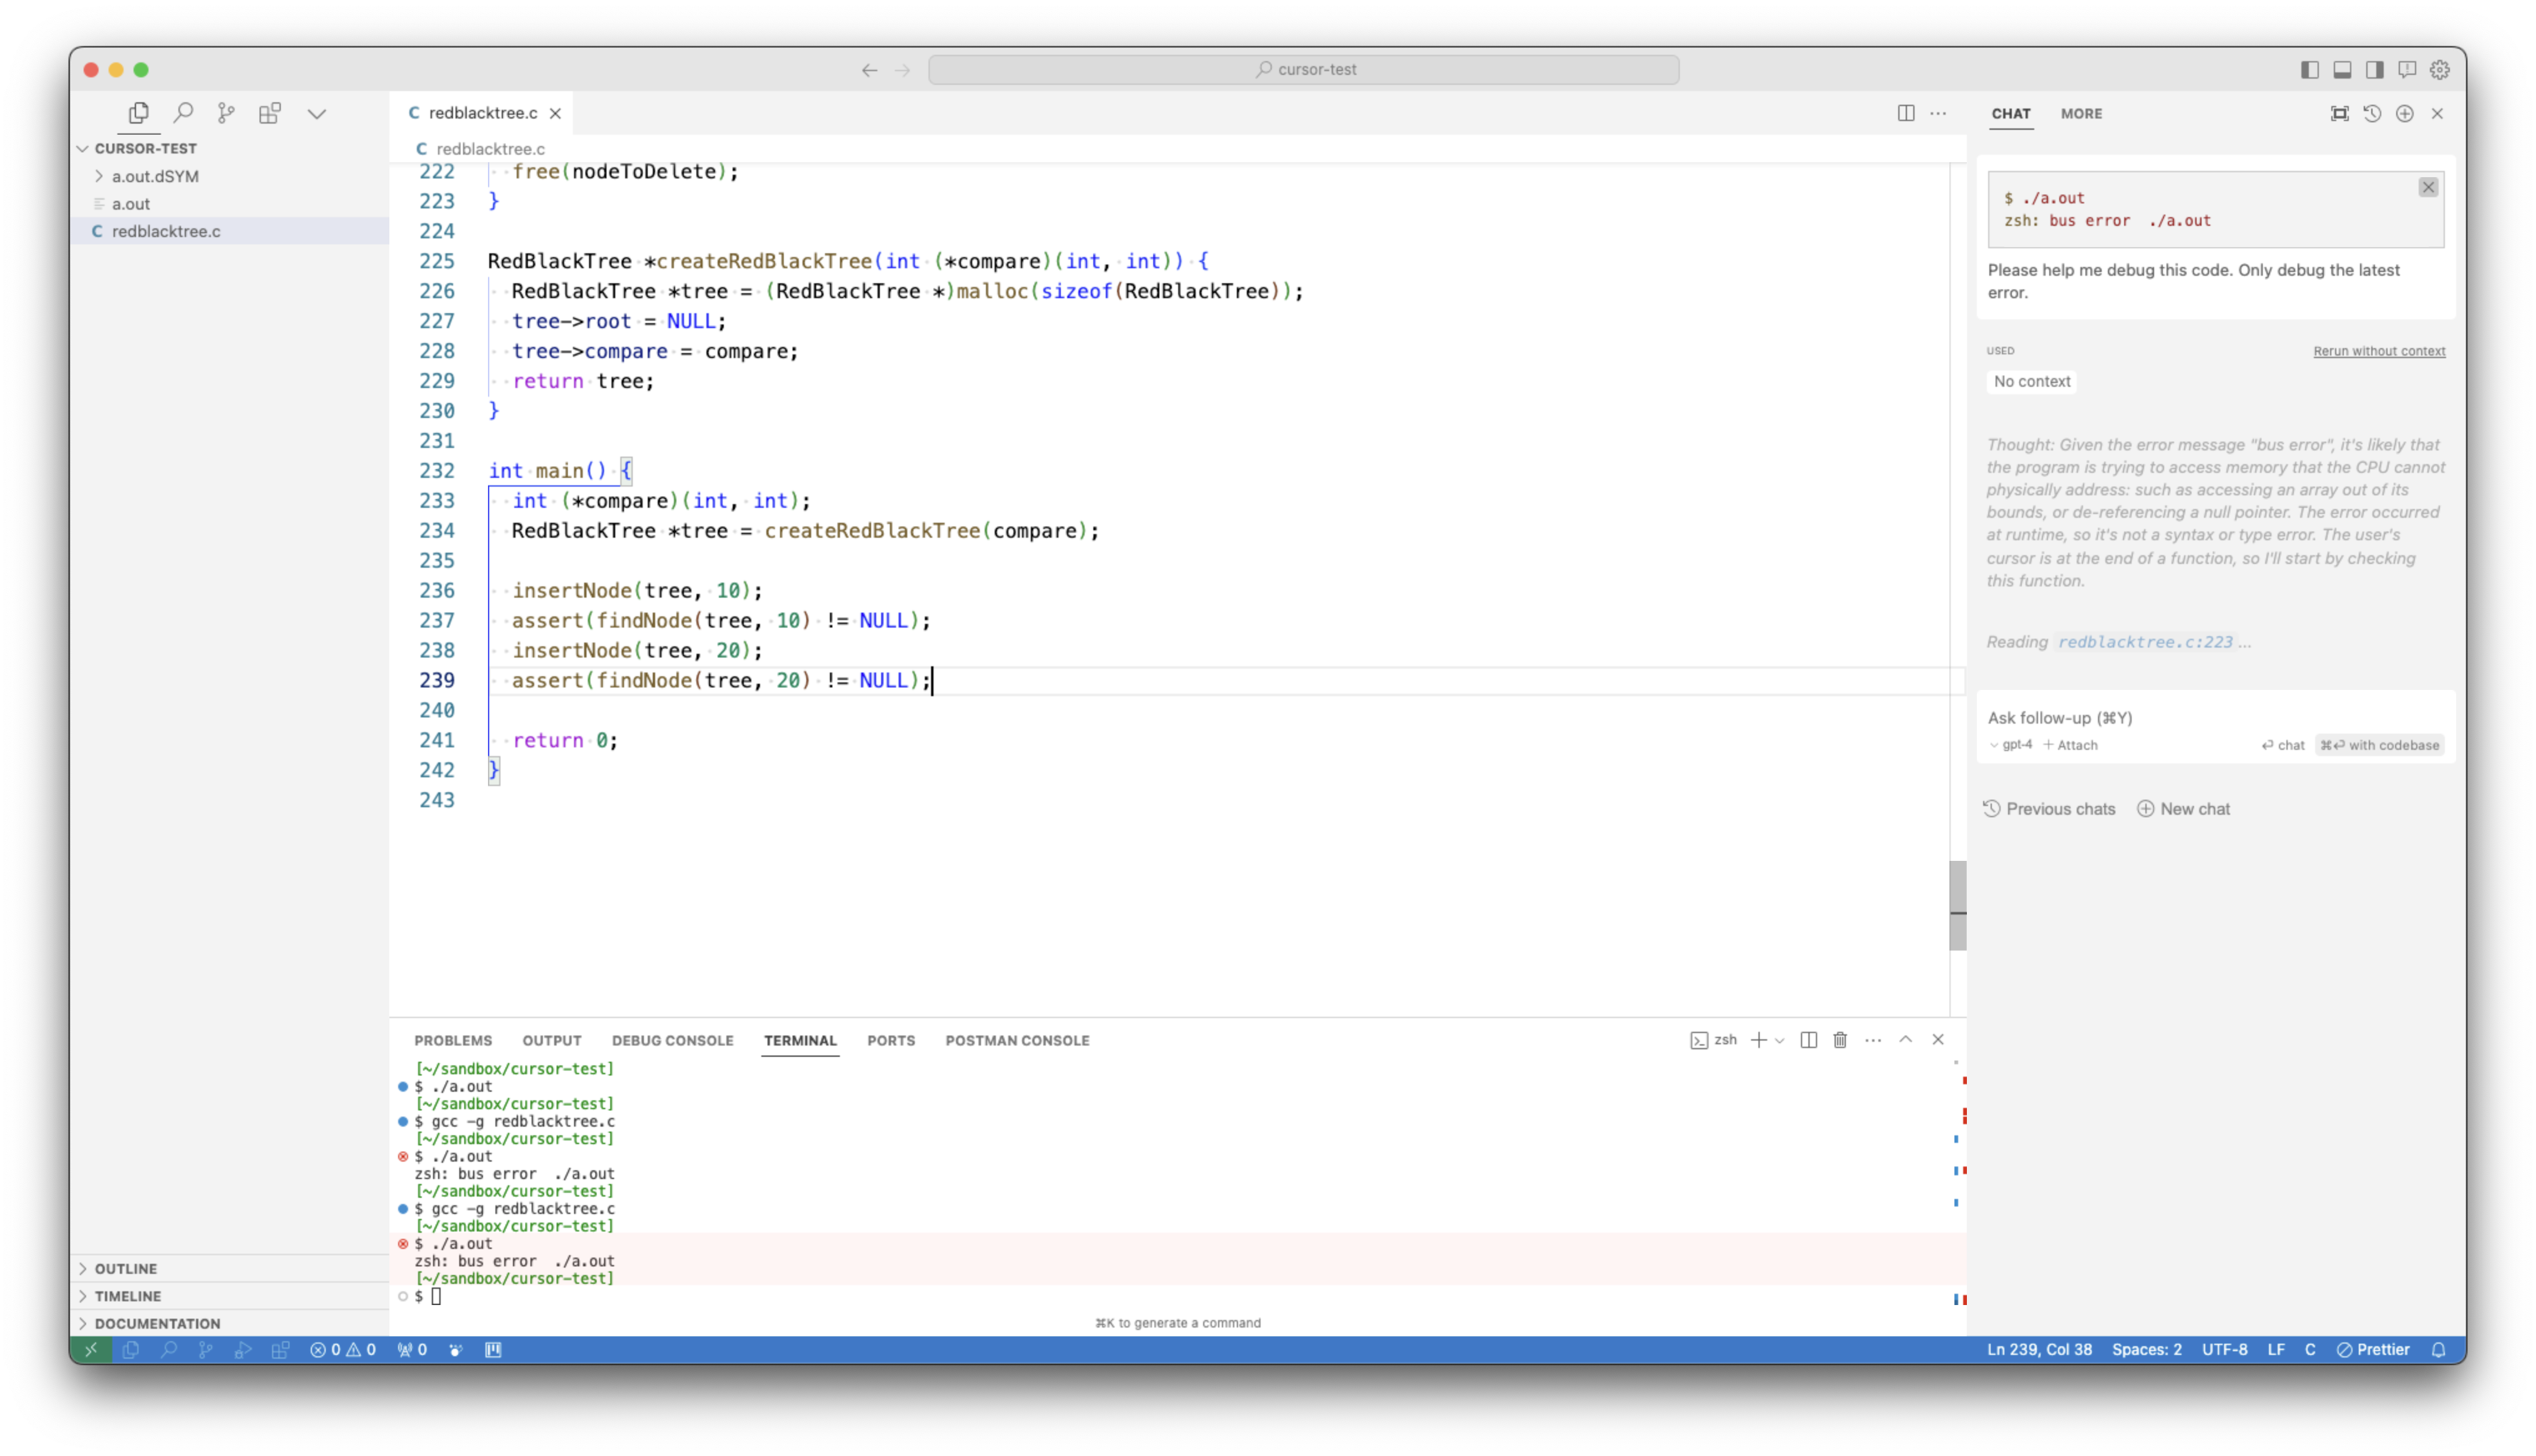The height and width of the screenshot is (1456, 2536).
Task: Open the Explorer view icon
Action: [x=138, y=113]
